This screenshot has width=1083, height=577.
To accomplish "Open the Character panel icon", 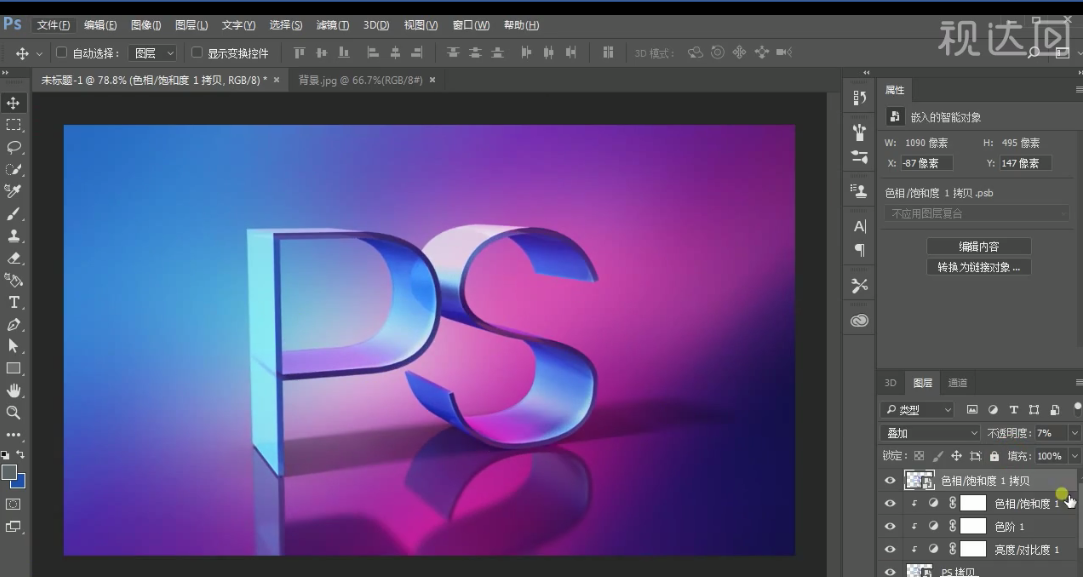I will pyautogui.click(x=859, y=226).
